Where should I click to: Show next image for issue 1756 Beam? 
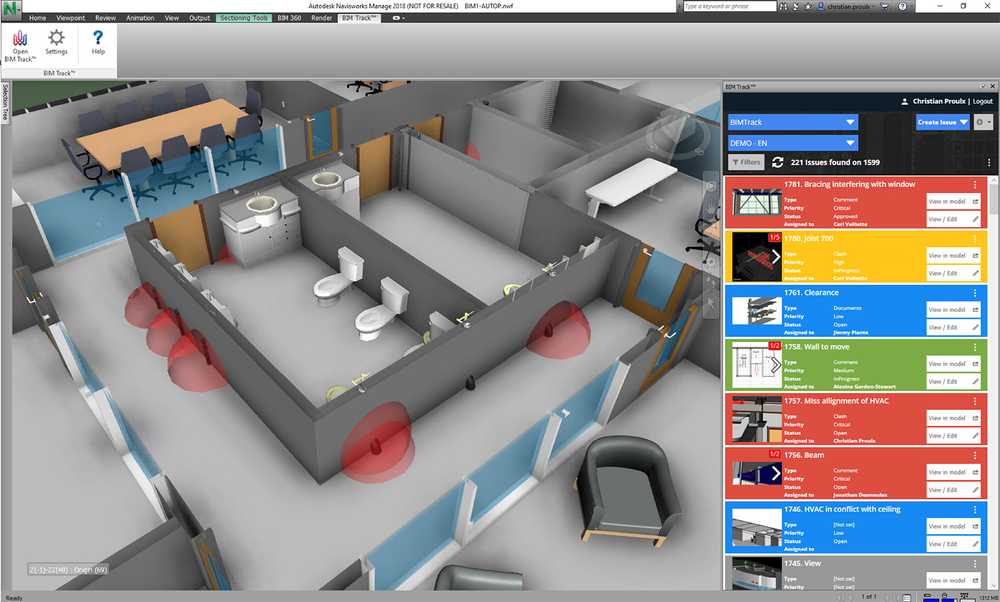776,473
